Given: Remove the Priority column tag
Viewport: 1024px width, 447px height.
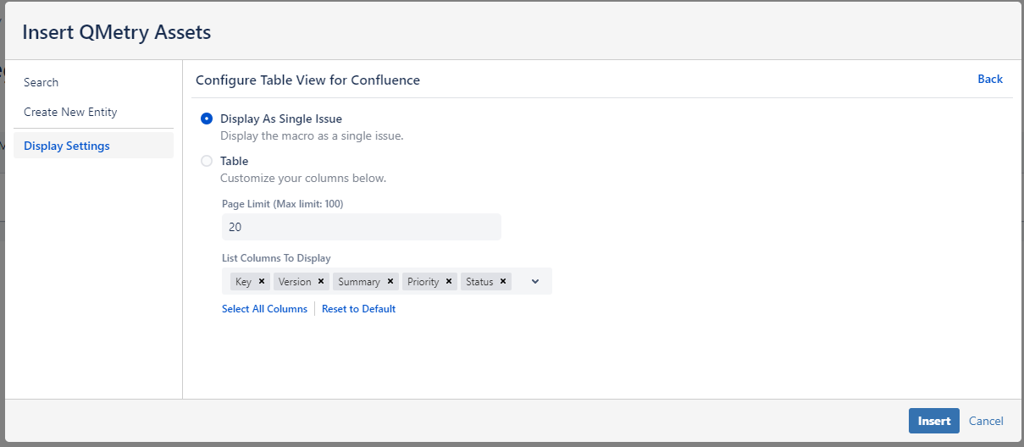Looking at the screenshot, I should [x=449, y=282].
